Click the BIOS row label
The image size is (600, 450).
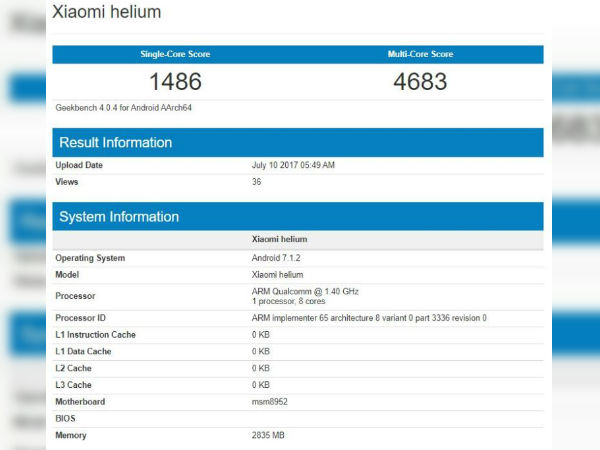pyautogui.click(x=65, y=419)
